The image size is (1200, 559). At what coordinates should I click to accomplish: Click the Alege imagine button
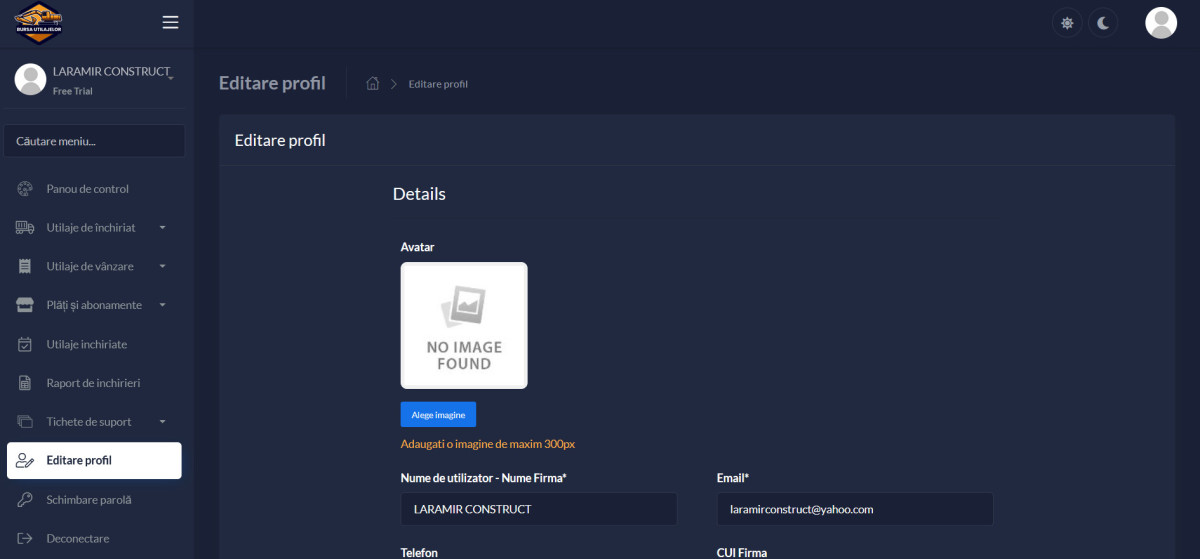(438, 415)
